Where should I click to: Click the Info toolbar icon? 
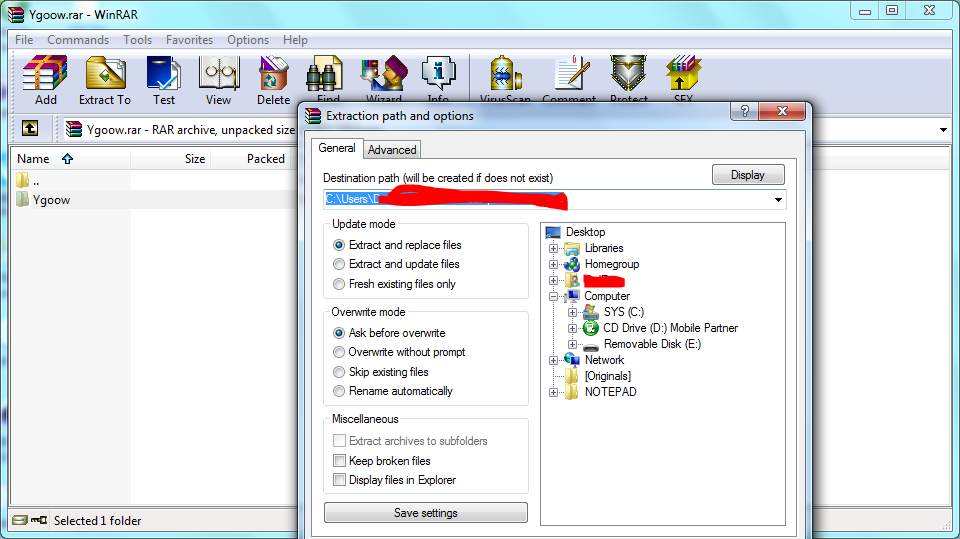[438, 73]
